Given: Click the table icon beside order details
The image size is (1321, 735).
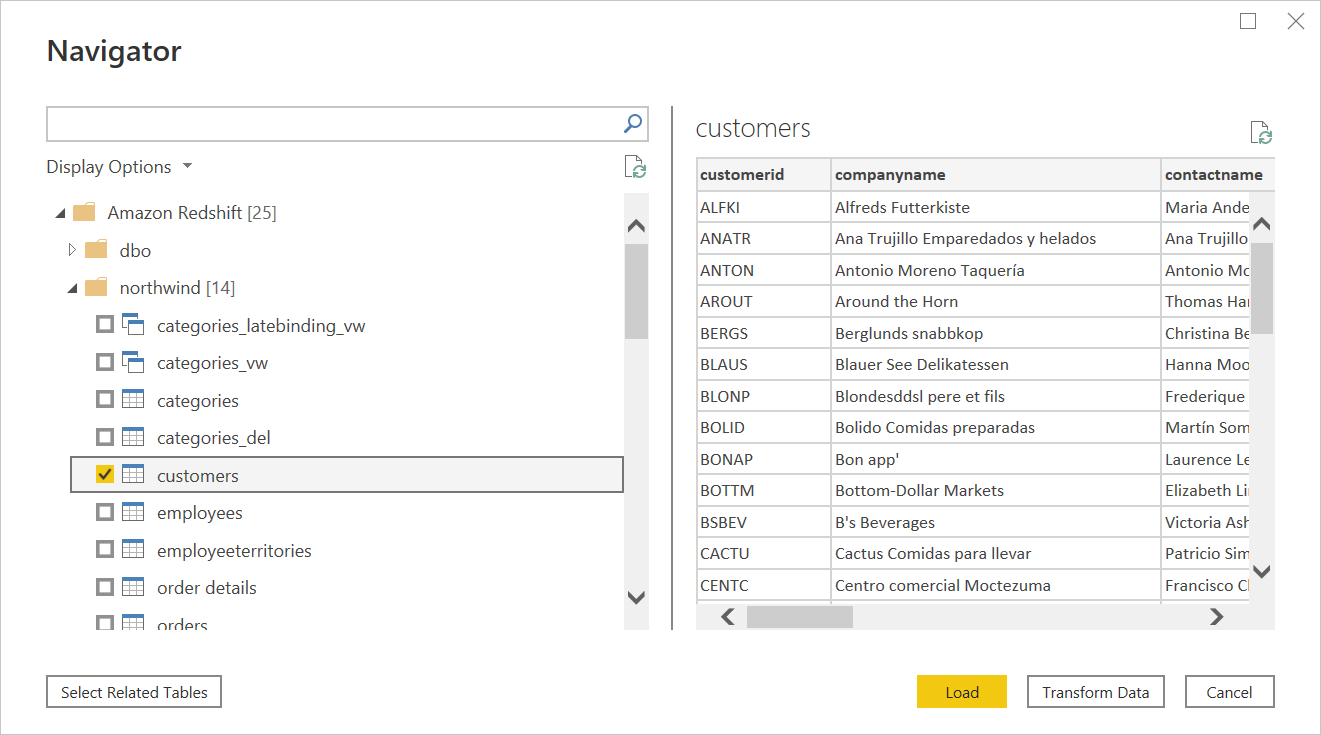Looking at the screenshot, I should pos(133,587).
